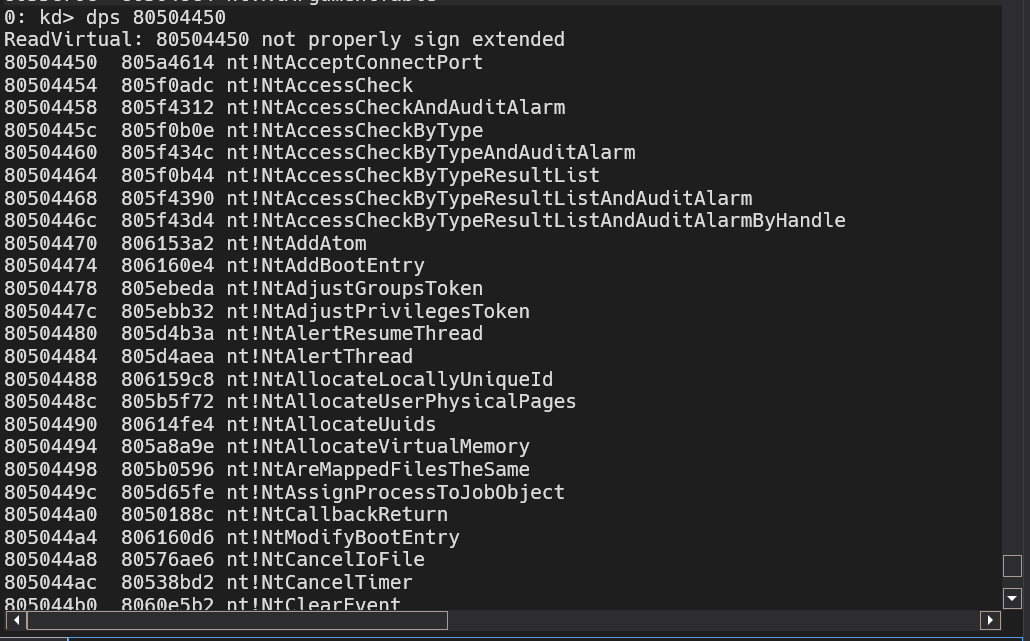Click address 80504490 at the line start

click(x=51, y=424)
